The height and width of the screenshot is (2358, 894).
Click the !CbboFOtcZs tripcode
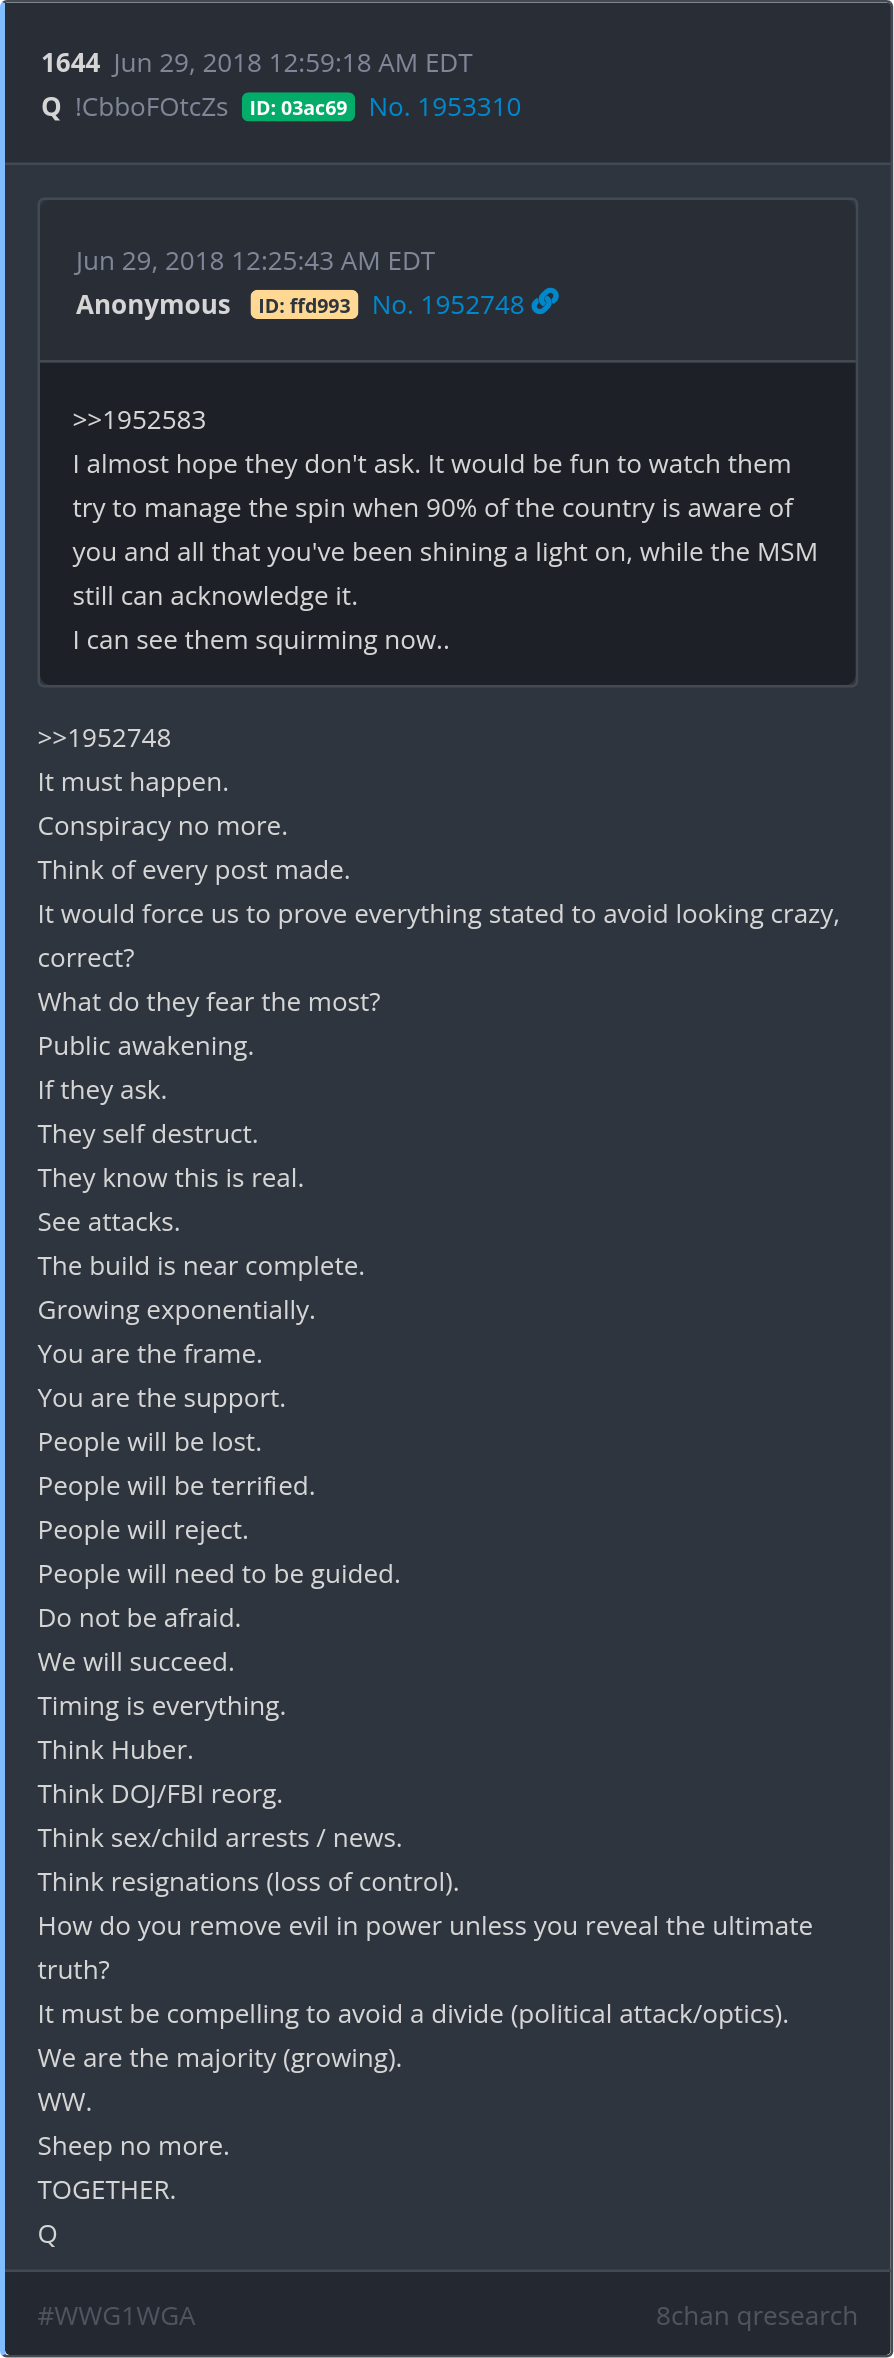[x=151, y=107]
